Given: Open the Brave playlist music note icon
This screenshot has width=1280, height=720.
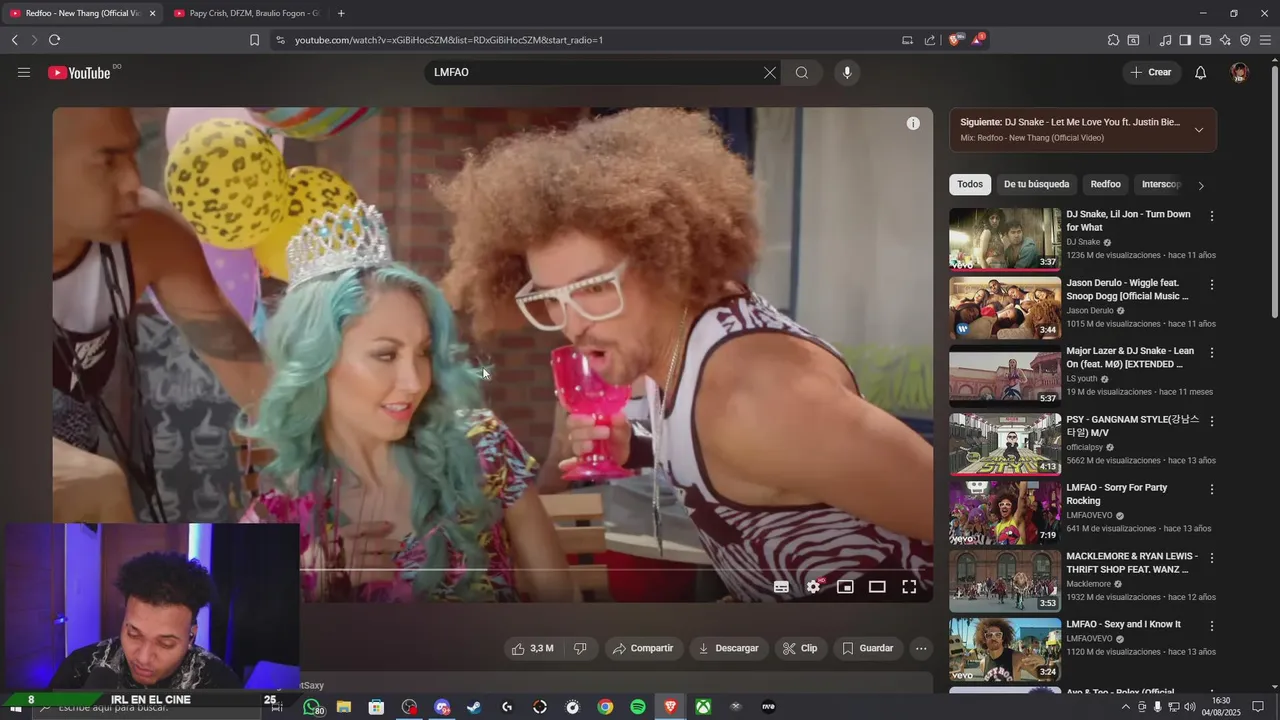Looking at the screenshot, I should [x=1165, y=40].
